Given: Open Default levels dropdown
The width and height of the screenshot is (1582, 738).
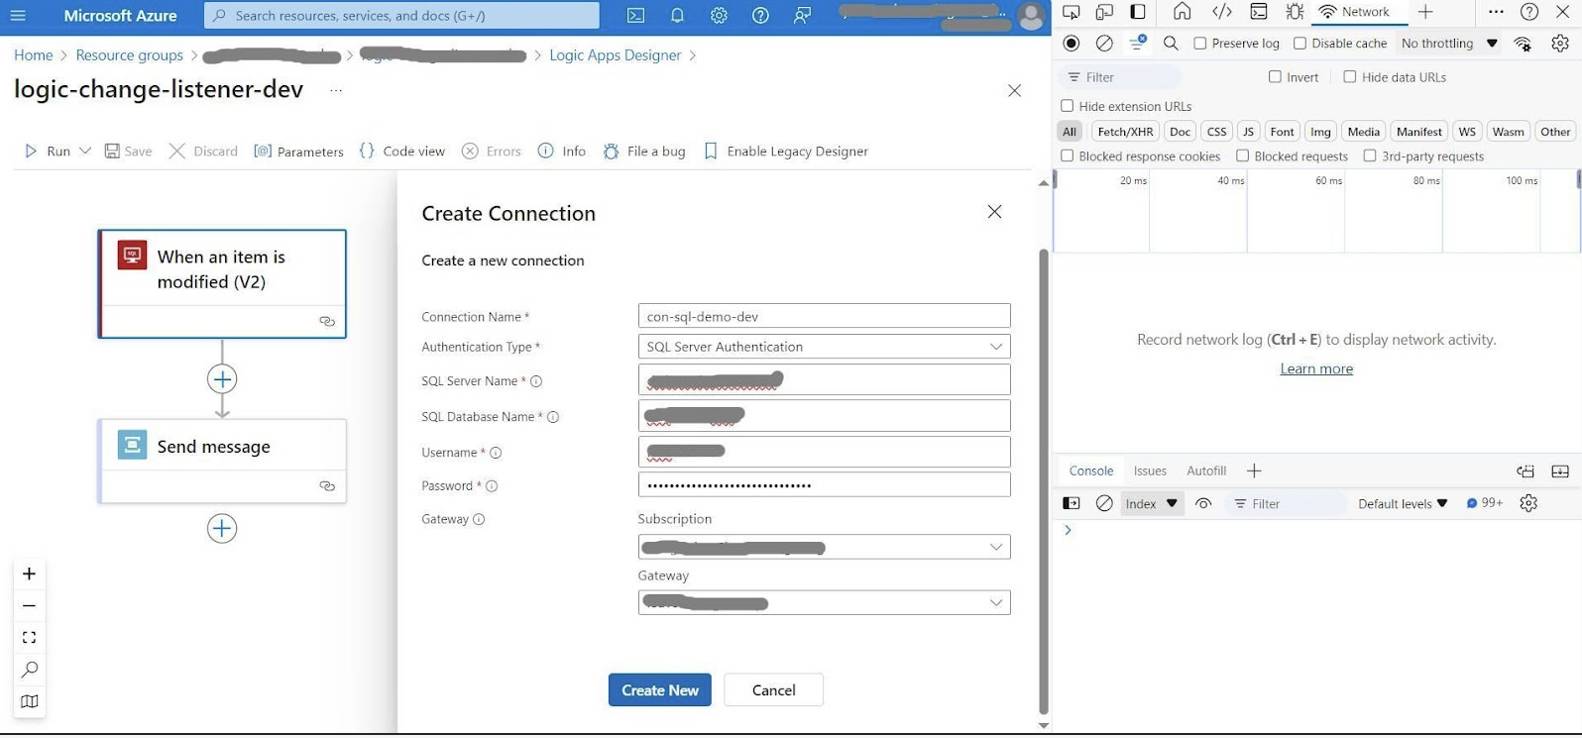Looking at the screenshot, I should (1402, 503).
